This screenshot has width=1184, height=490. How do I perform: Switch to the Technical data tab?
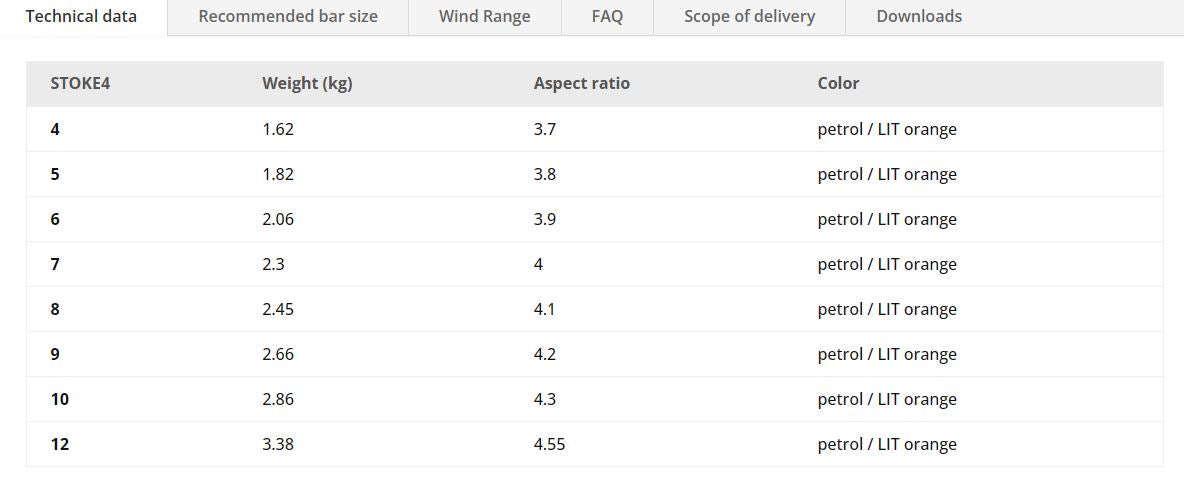pyautogui.click(x=81, y=16)
